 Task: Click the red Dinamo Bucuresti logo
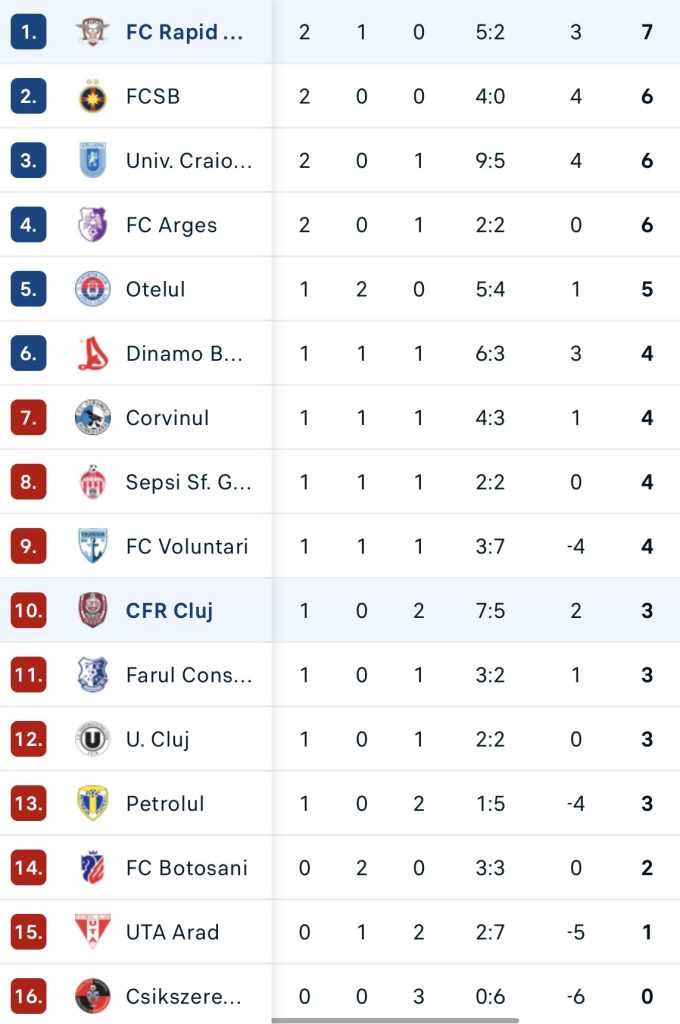point(92,353)
